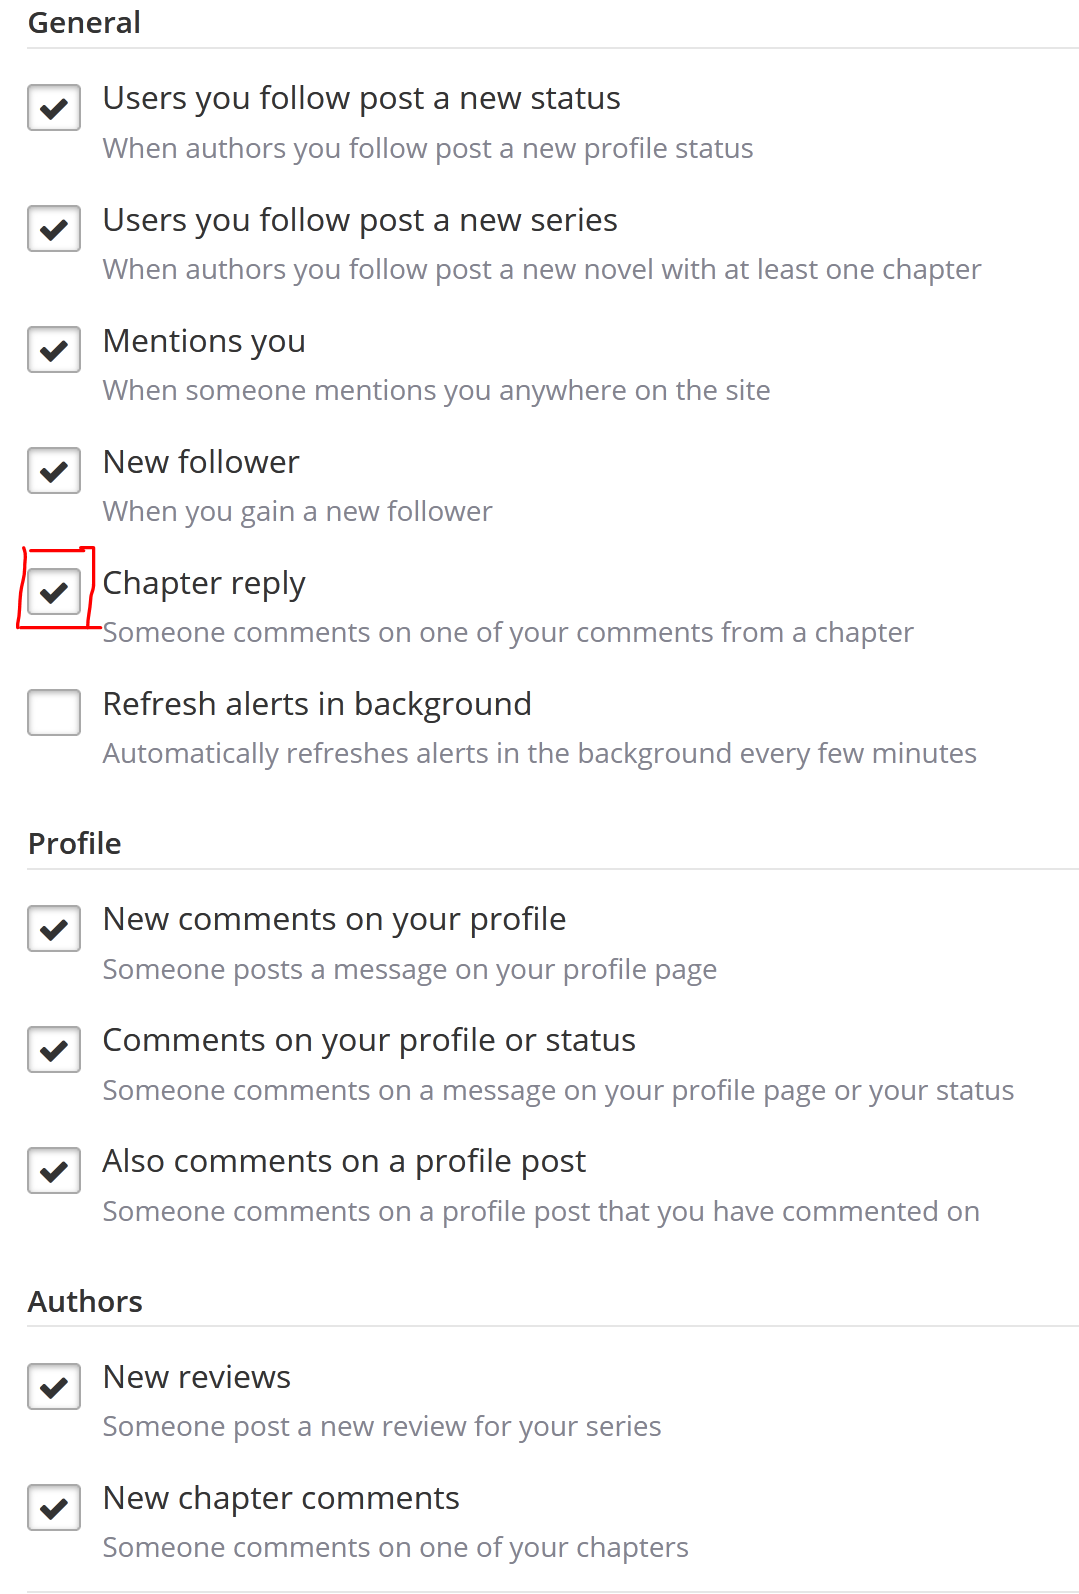
Task: Click 'Users you follow post a new status' label
Action: (x=361, y=98)
